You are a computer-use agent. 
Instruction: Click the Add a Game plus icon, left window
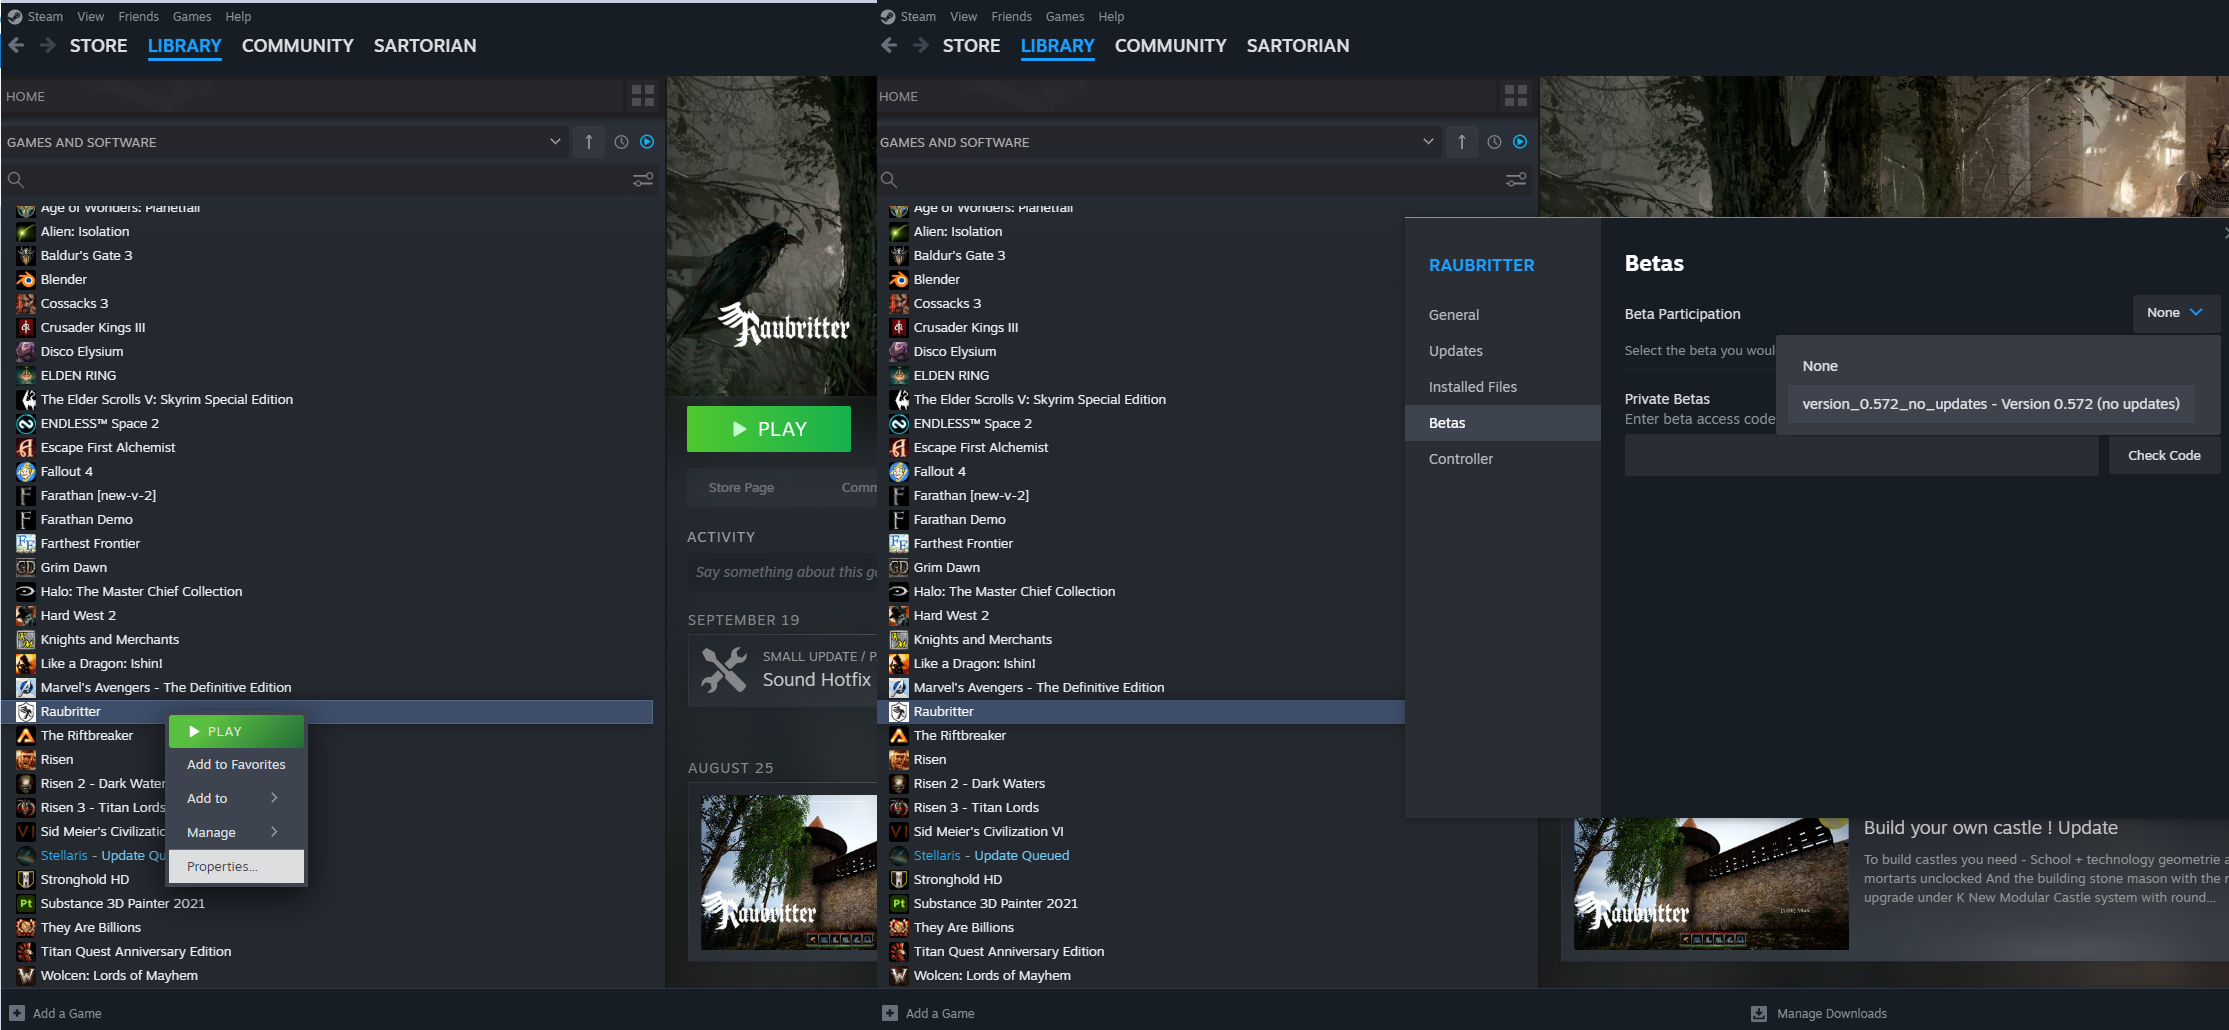17,1013
